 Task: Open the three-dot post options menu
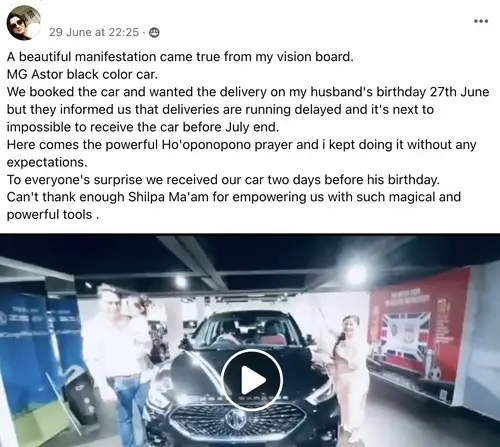pyautogui.click(x=481, y=21)
